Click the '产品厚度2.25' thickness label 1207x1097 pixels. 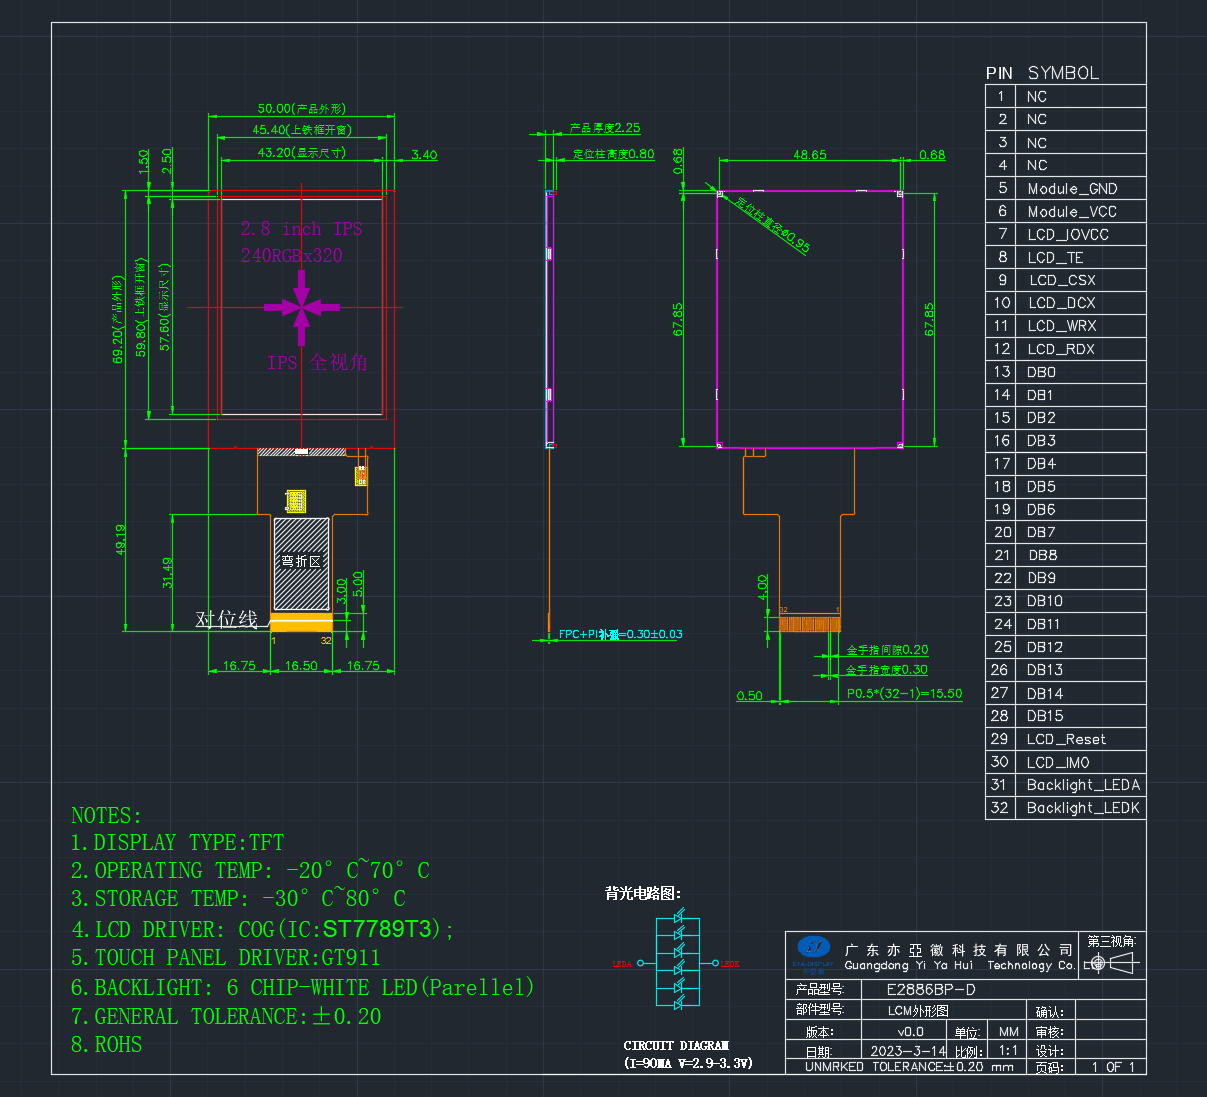point(605,128)
